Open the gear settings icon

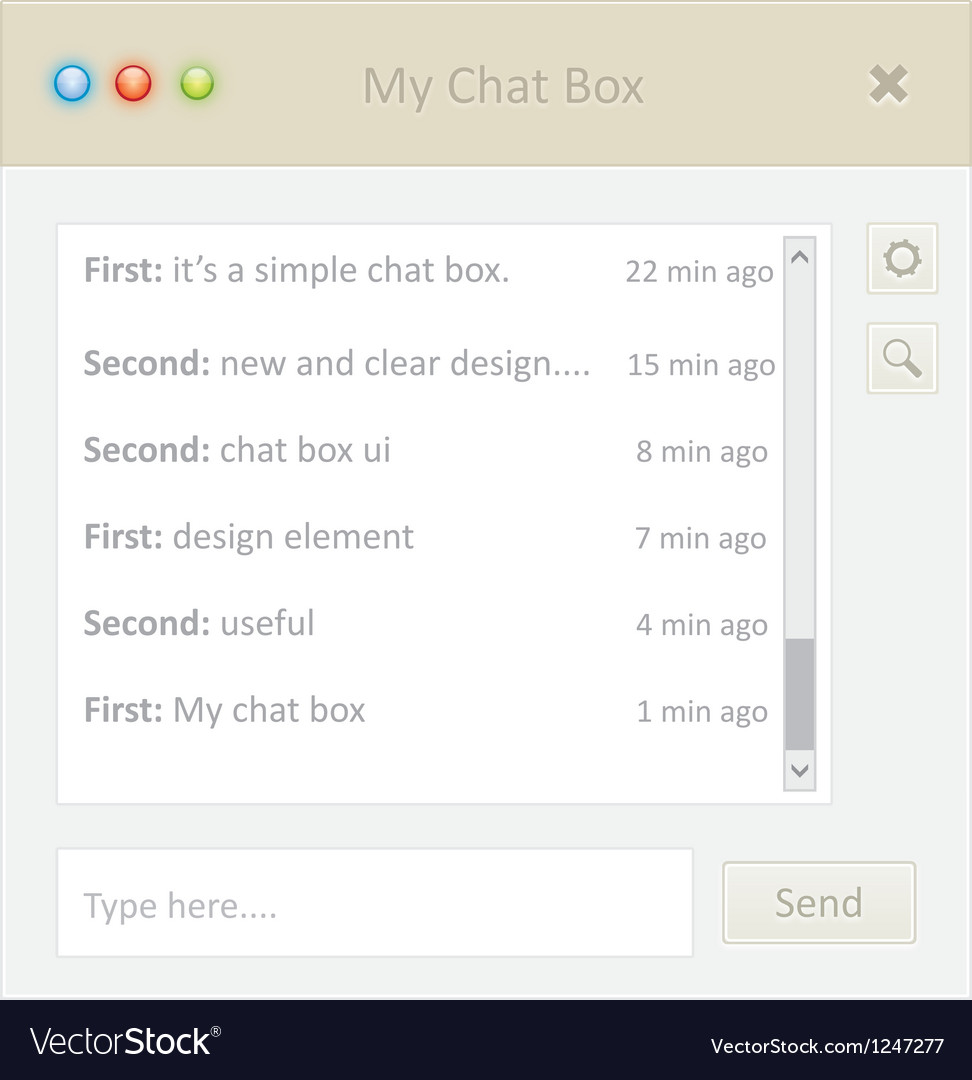point(902,258)
